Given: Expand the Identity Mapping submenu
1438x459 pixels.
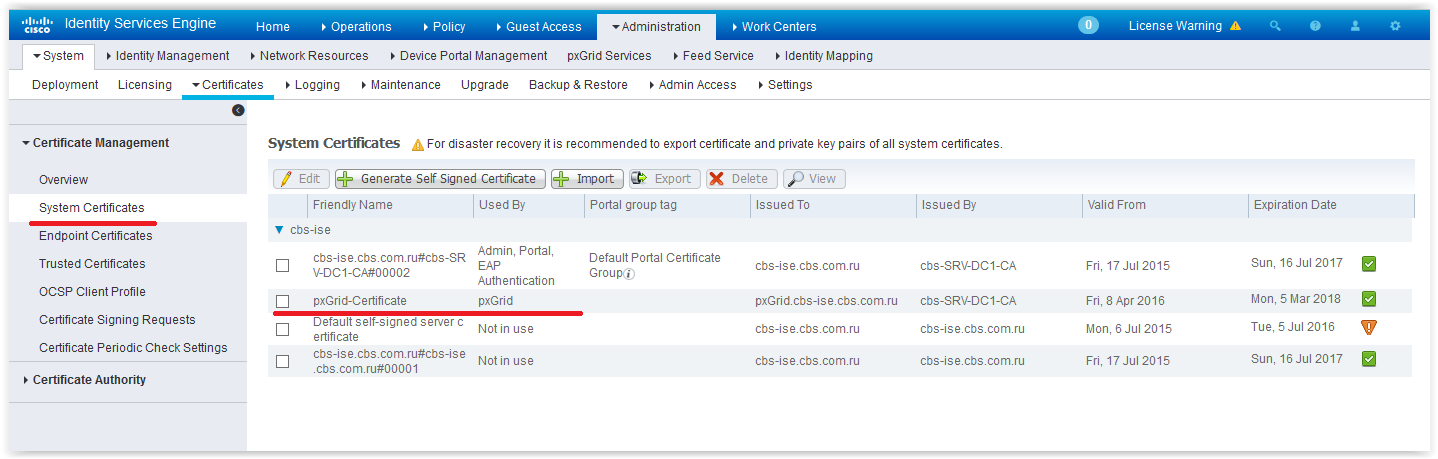Looking at the screenshot, I should click(x=822, y=56).
